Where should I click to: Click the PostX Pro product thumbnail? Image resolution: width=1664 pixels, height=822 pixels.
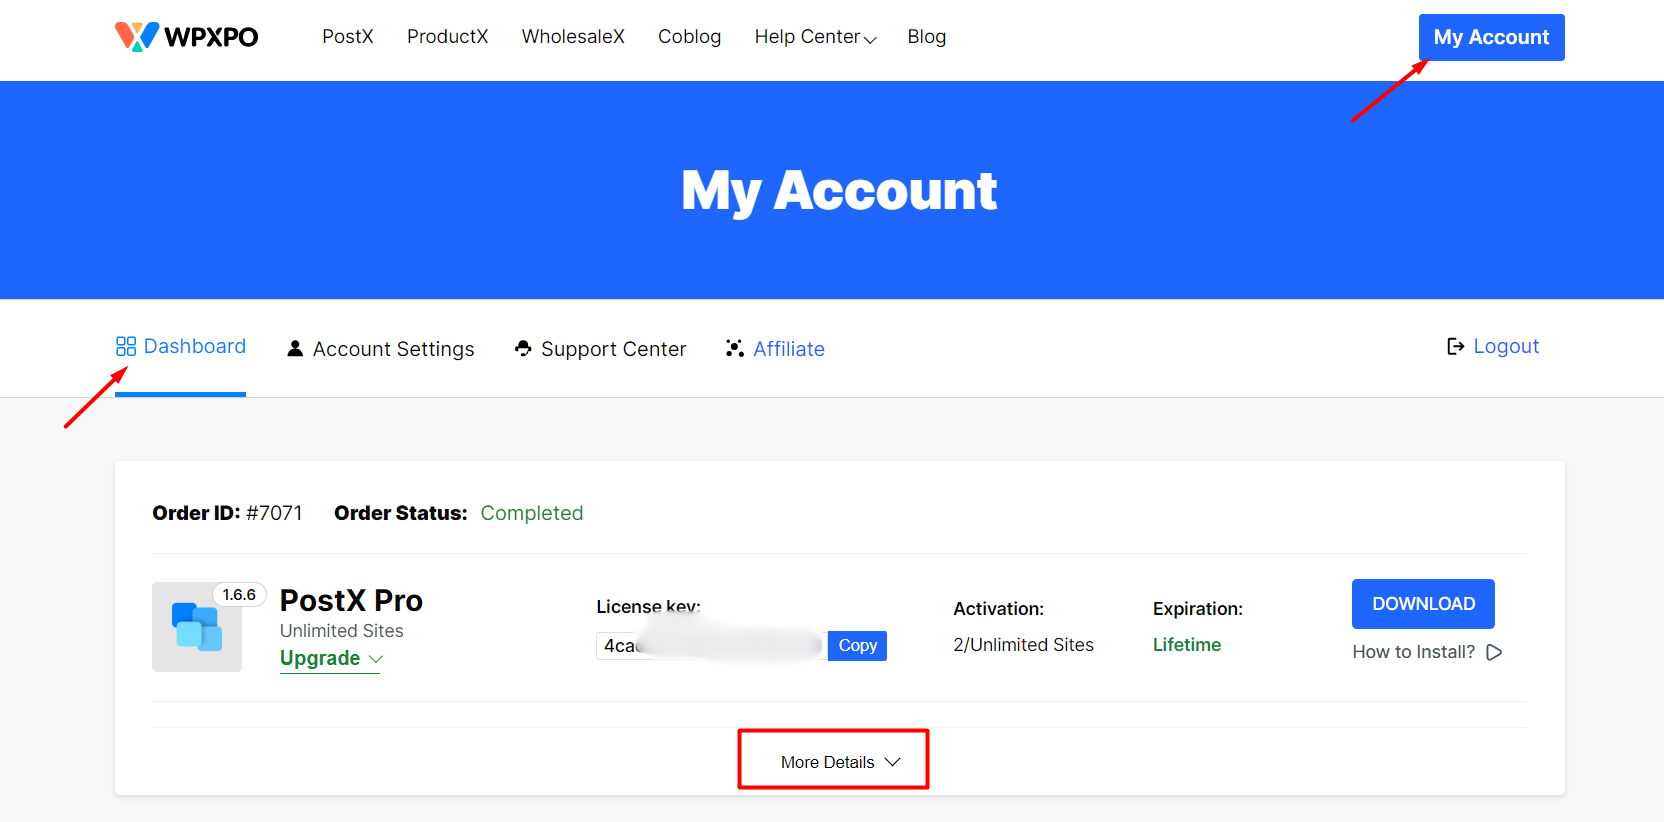click(x=197, y=627)
